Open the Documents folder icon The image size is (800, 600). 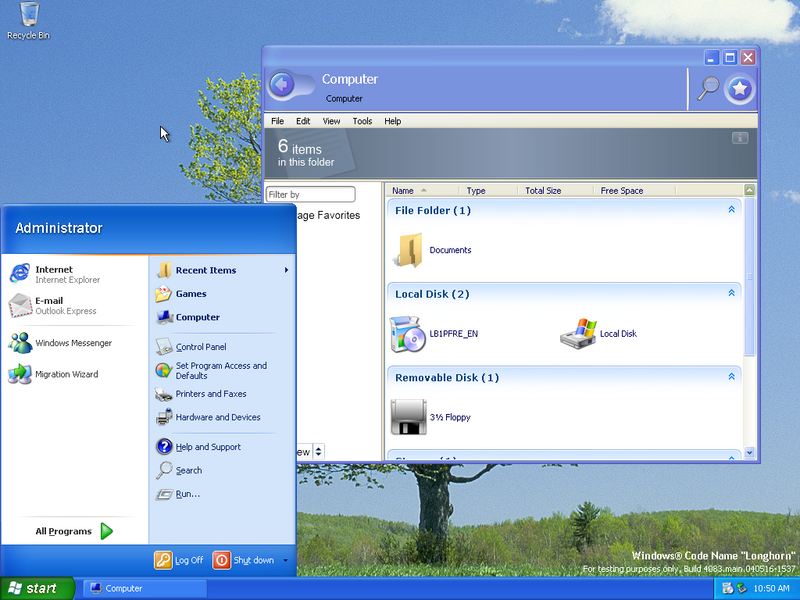pyautogui.click(x=409, y=250)
